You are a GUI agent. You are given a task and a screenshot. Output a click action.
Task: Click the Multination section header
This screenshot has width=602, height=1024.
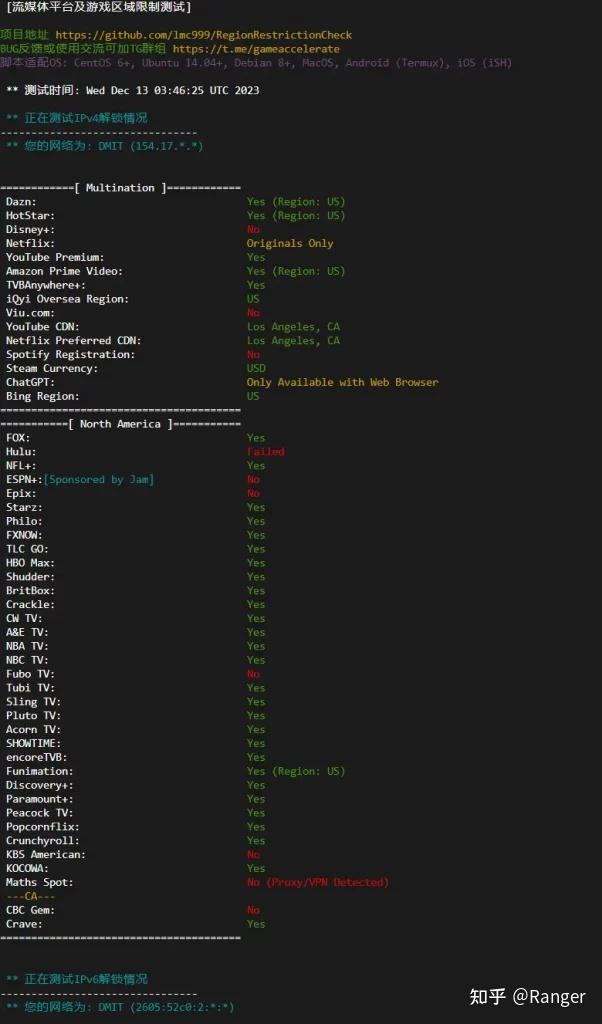(120, 188)
